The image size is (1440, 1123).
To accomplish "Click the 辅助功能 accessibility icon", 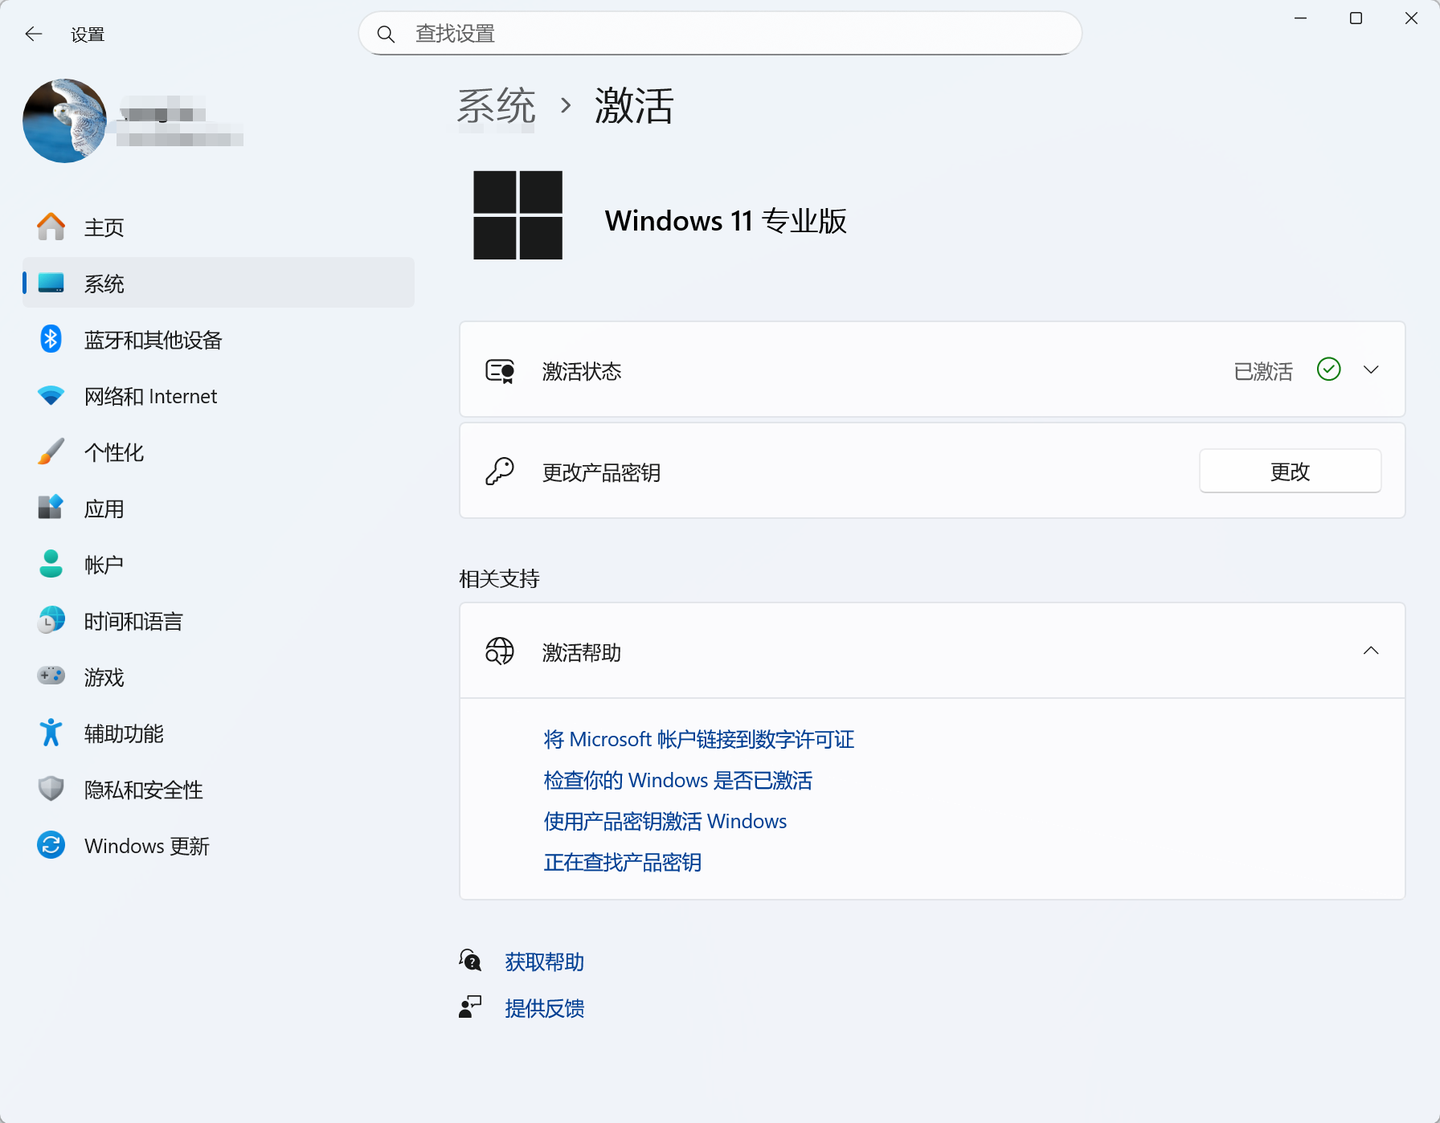I will point(51,733).
